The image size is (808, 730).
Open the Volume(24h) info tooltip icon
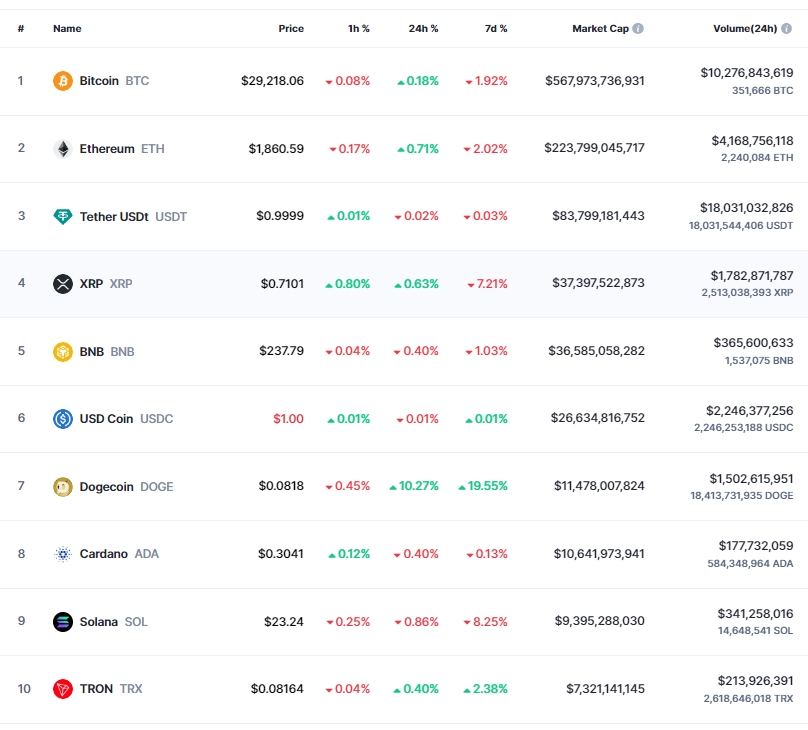786,28
